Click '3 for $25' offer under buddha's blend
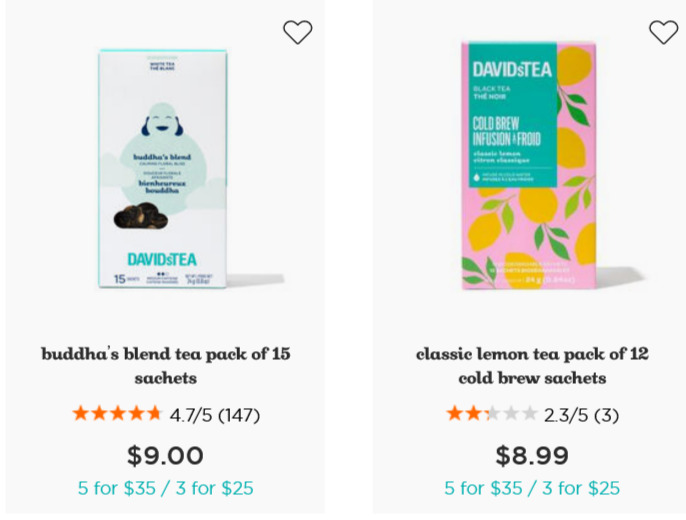 point(214,488)
